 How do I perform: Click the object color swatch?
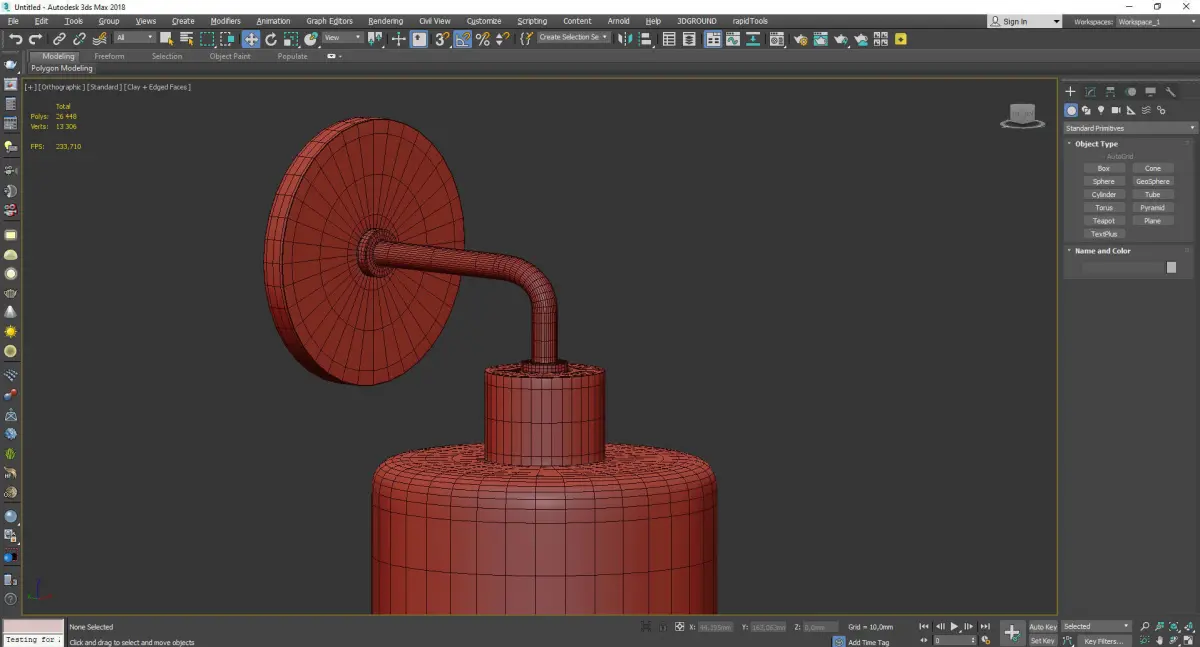(x=1171, y=268)
